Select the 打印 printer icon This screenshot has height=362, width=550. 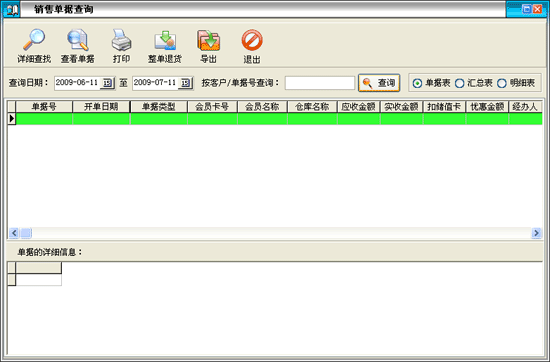(121, 40)
